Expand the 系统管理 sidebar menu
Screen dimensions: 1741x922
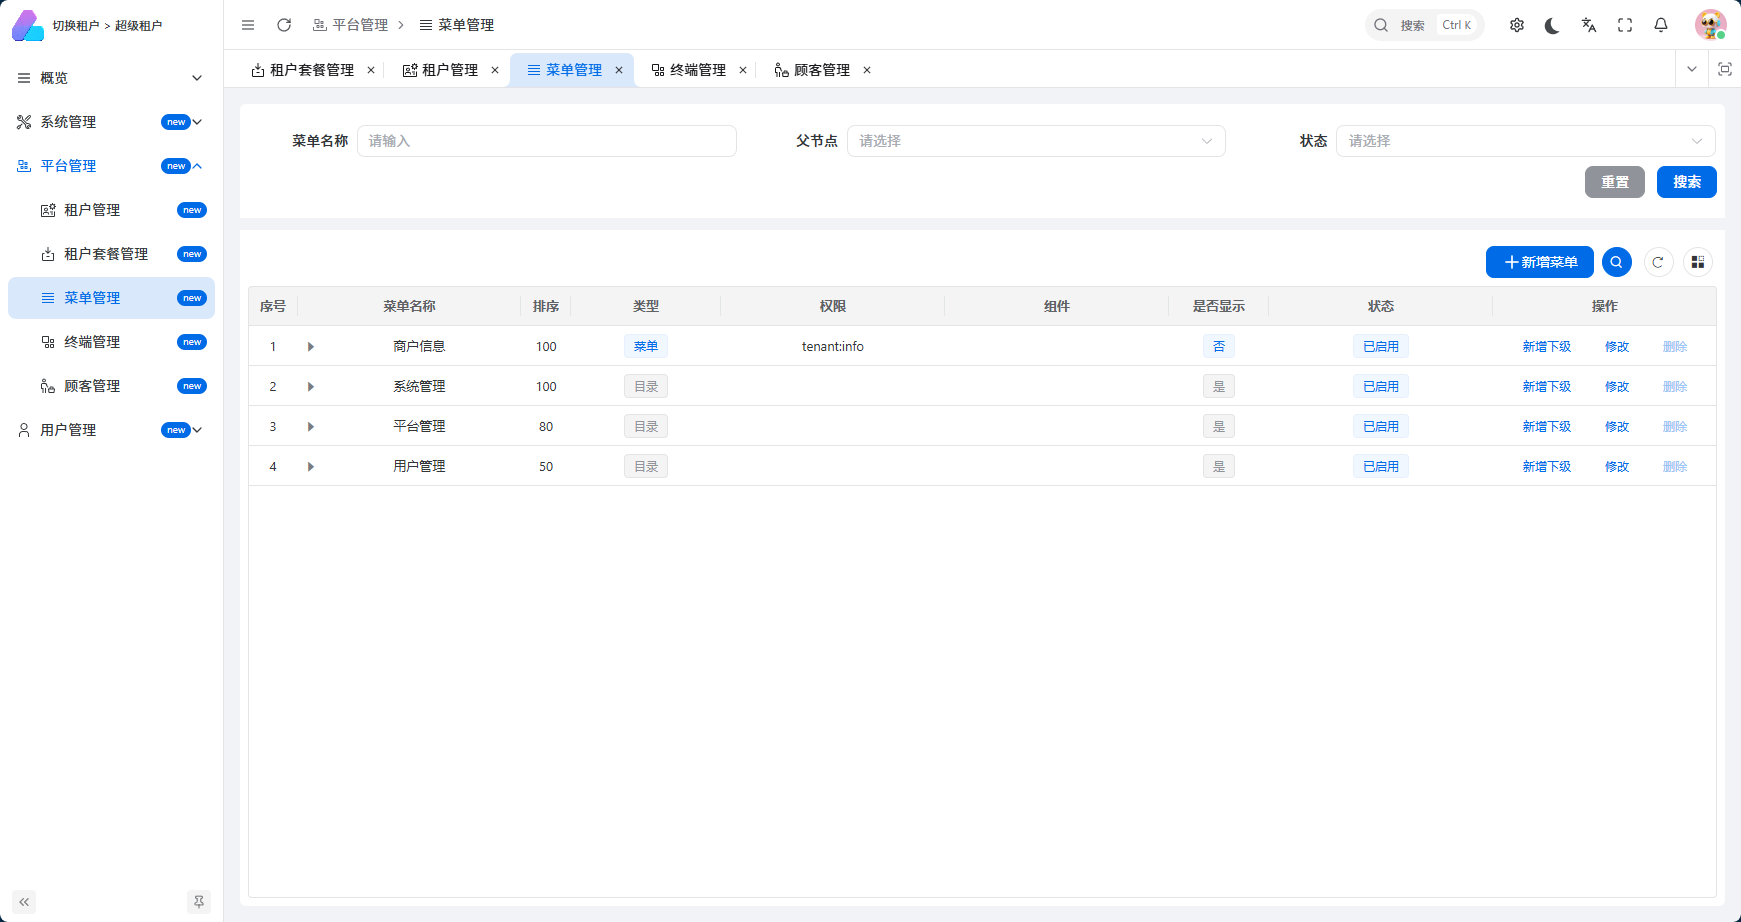(111, 122)
